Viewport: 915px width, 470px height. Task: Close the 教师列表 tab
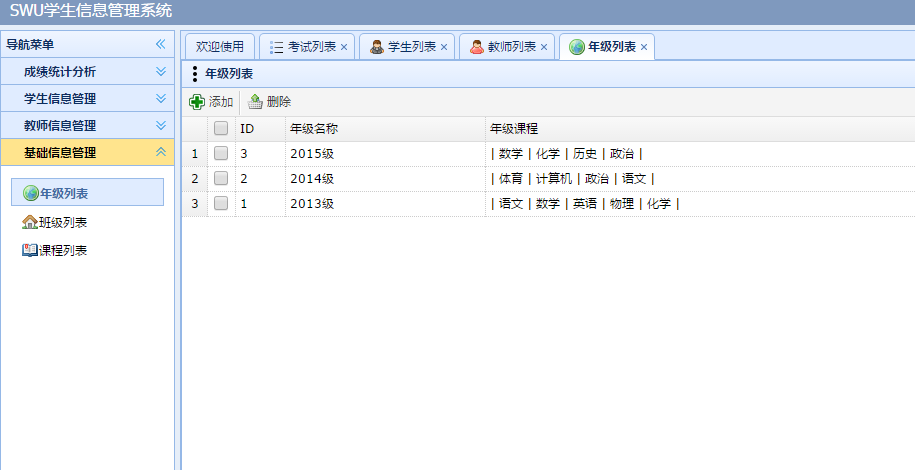click(544, 47)
